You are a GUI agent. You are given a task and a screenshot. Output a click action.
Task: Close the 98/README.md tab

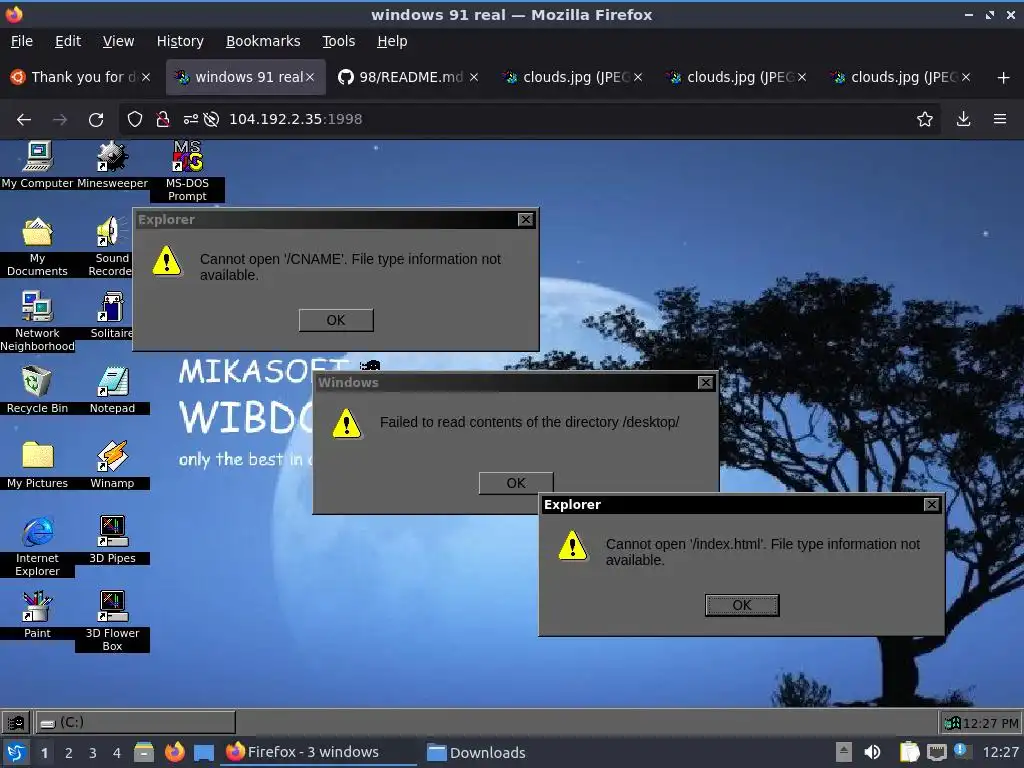tap(474, 77)
